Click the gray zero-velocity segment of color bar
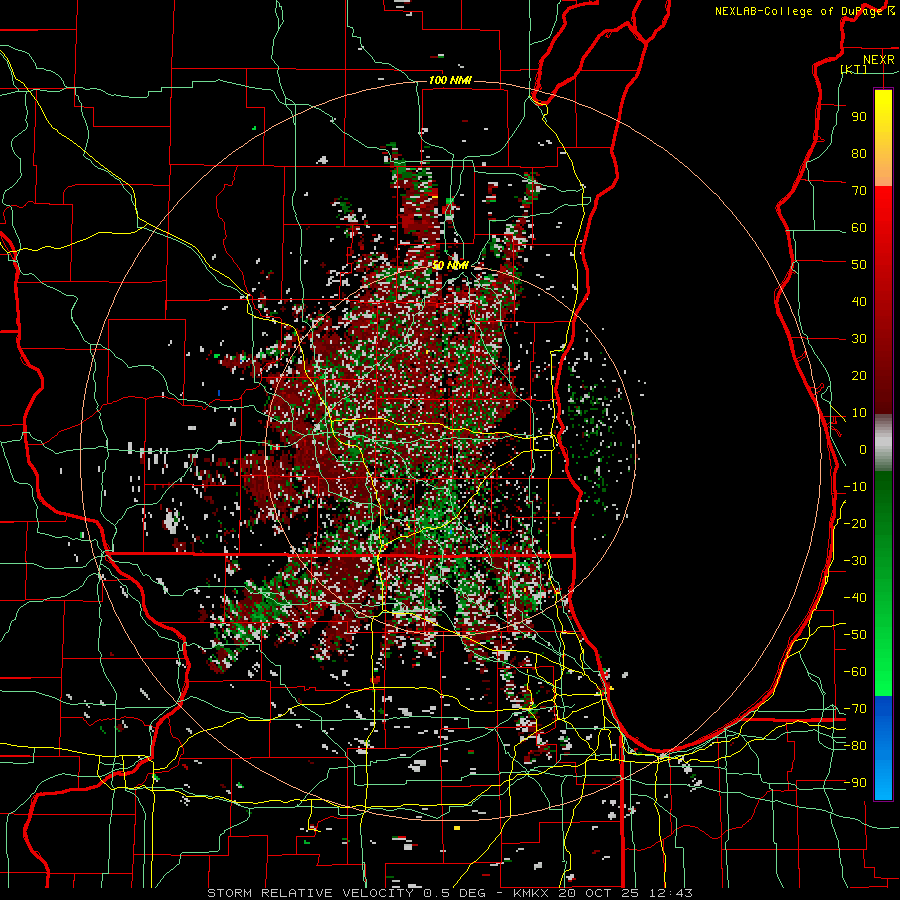The height and width of the screenshot is (900, 900). (883, 442)
